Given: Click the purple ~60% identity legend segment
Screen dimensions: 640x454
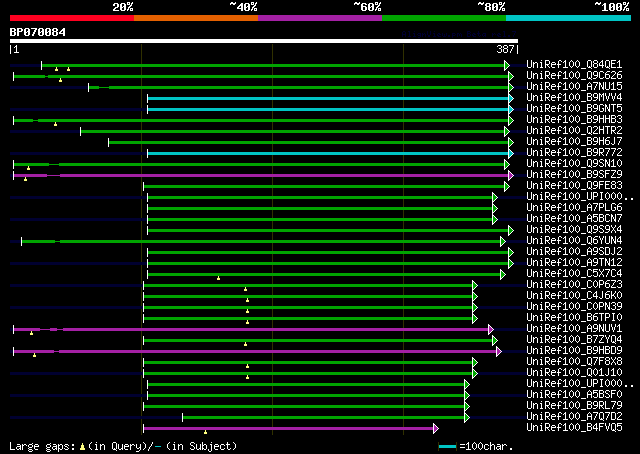Looking at the screenshot, I should click(320, 18).
